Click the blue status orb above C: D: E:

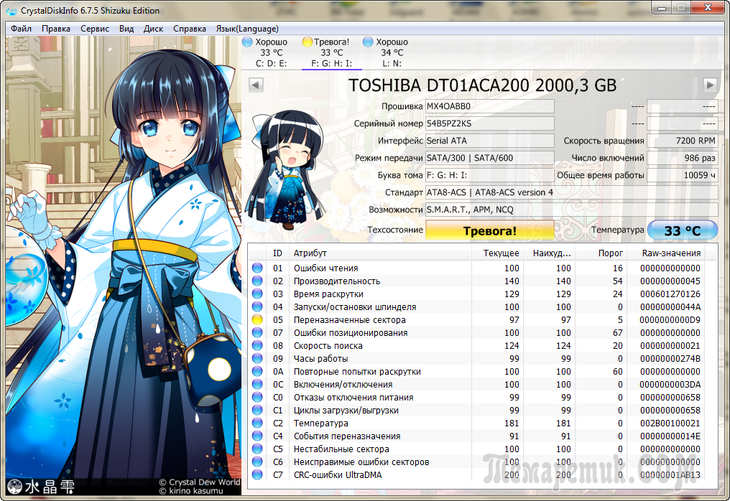coord(247,42)
